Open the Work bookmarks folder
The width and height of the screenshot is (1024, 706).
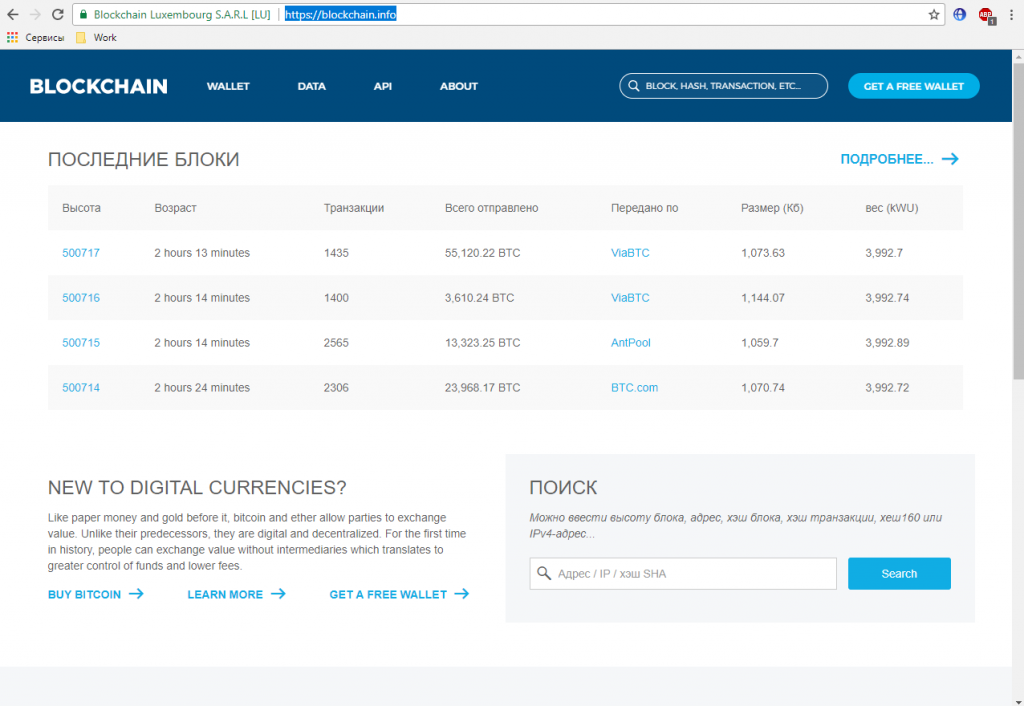(x=96, y=38)
